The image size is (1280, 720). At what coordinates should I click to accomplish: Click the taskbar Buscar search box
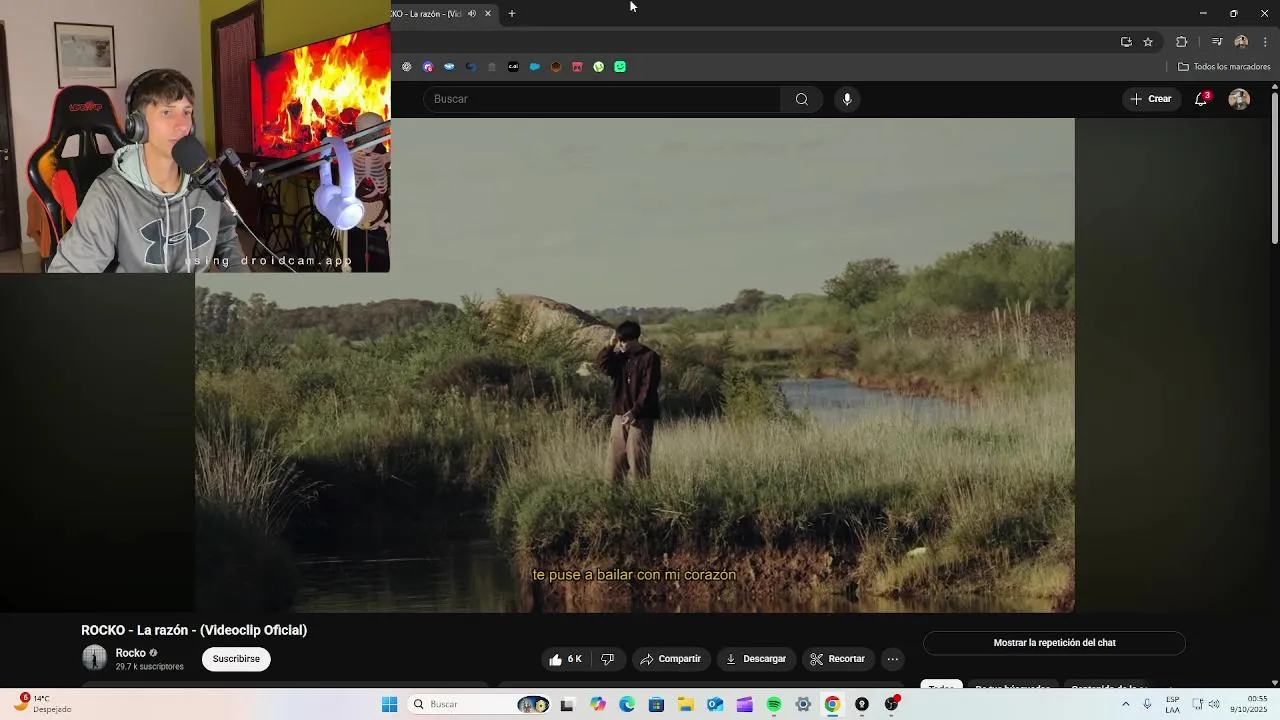(480, 704)
